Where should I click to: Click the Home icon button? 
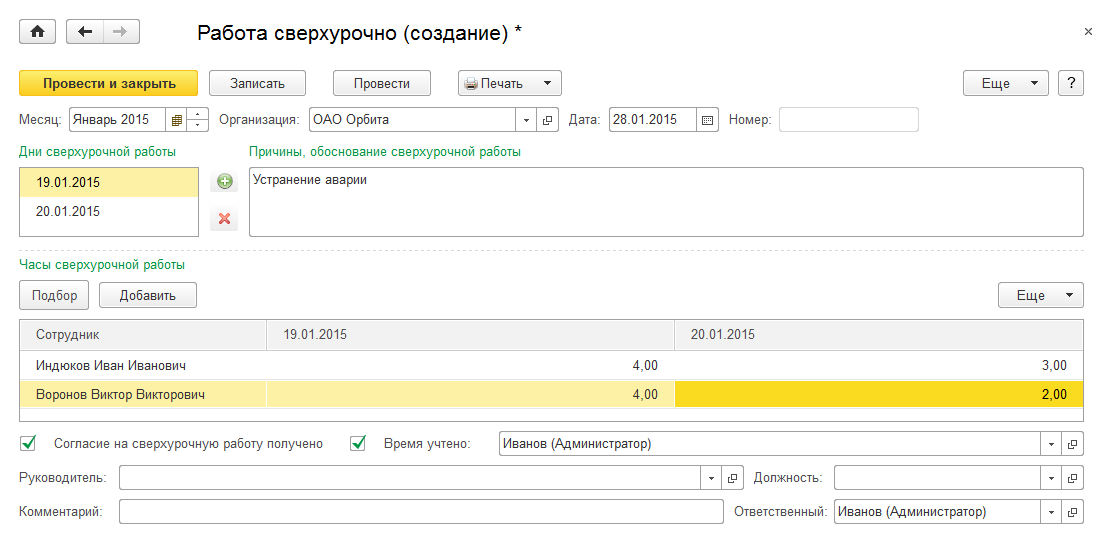[38, 32]
